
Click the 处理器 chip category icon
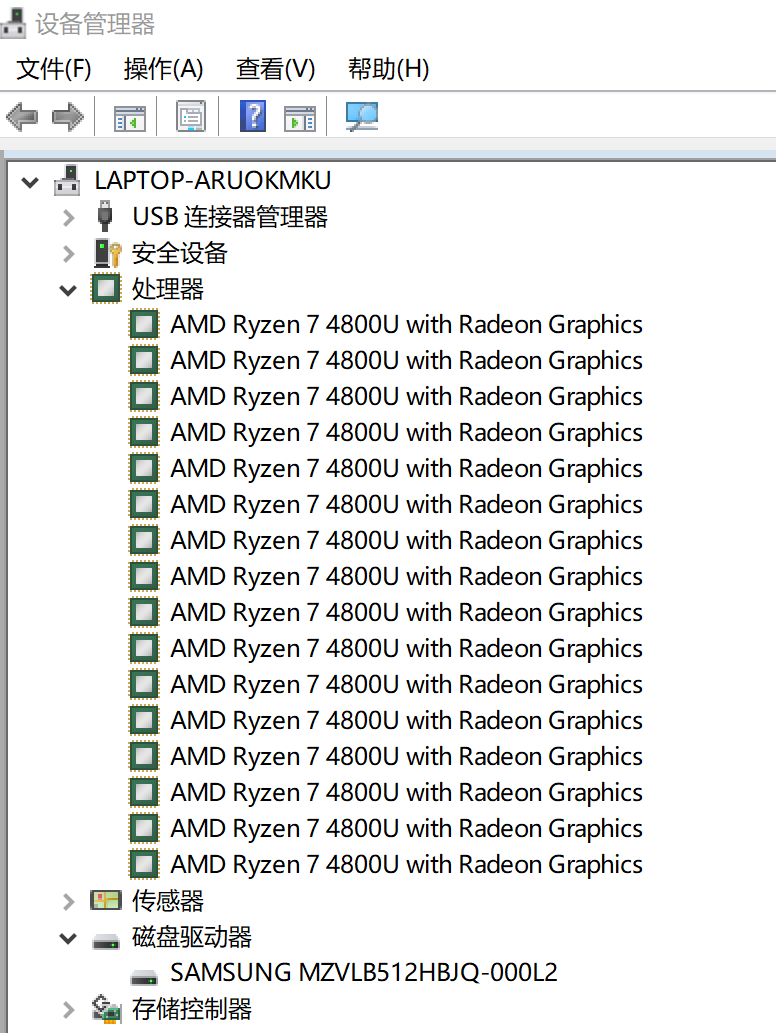[106, 289]
